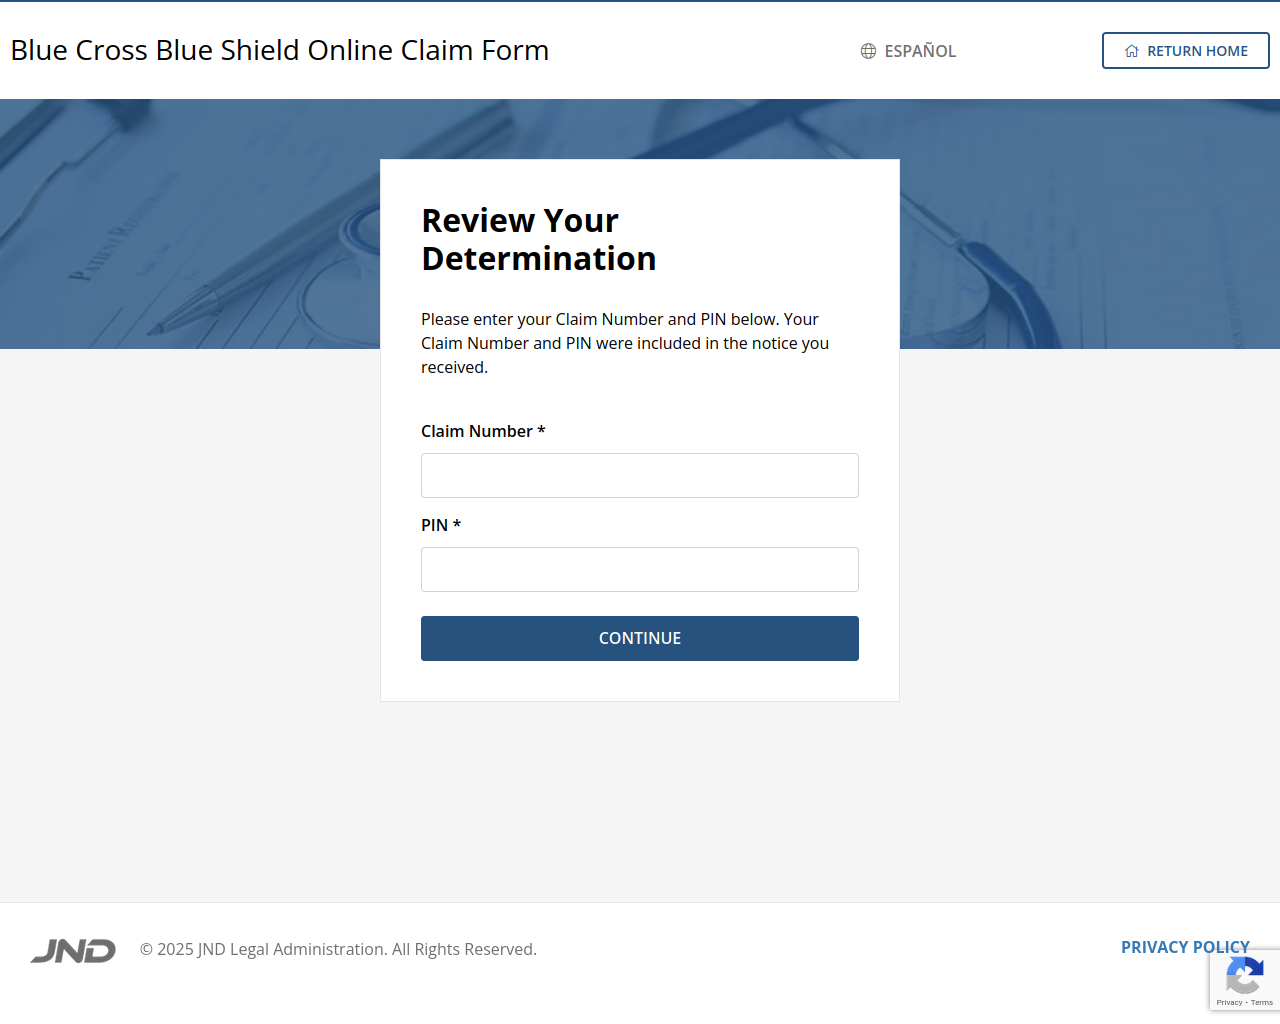The width and height of the screenshot is (1280, 1024).
Task: Click the reCAPTCHA Terms link
Action: pyautogui.click(x=1262, y=1002)
